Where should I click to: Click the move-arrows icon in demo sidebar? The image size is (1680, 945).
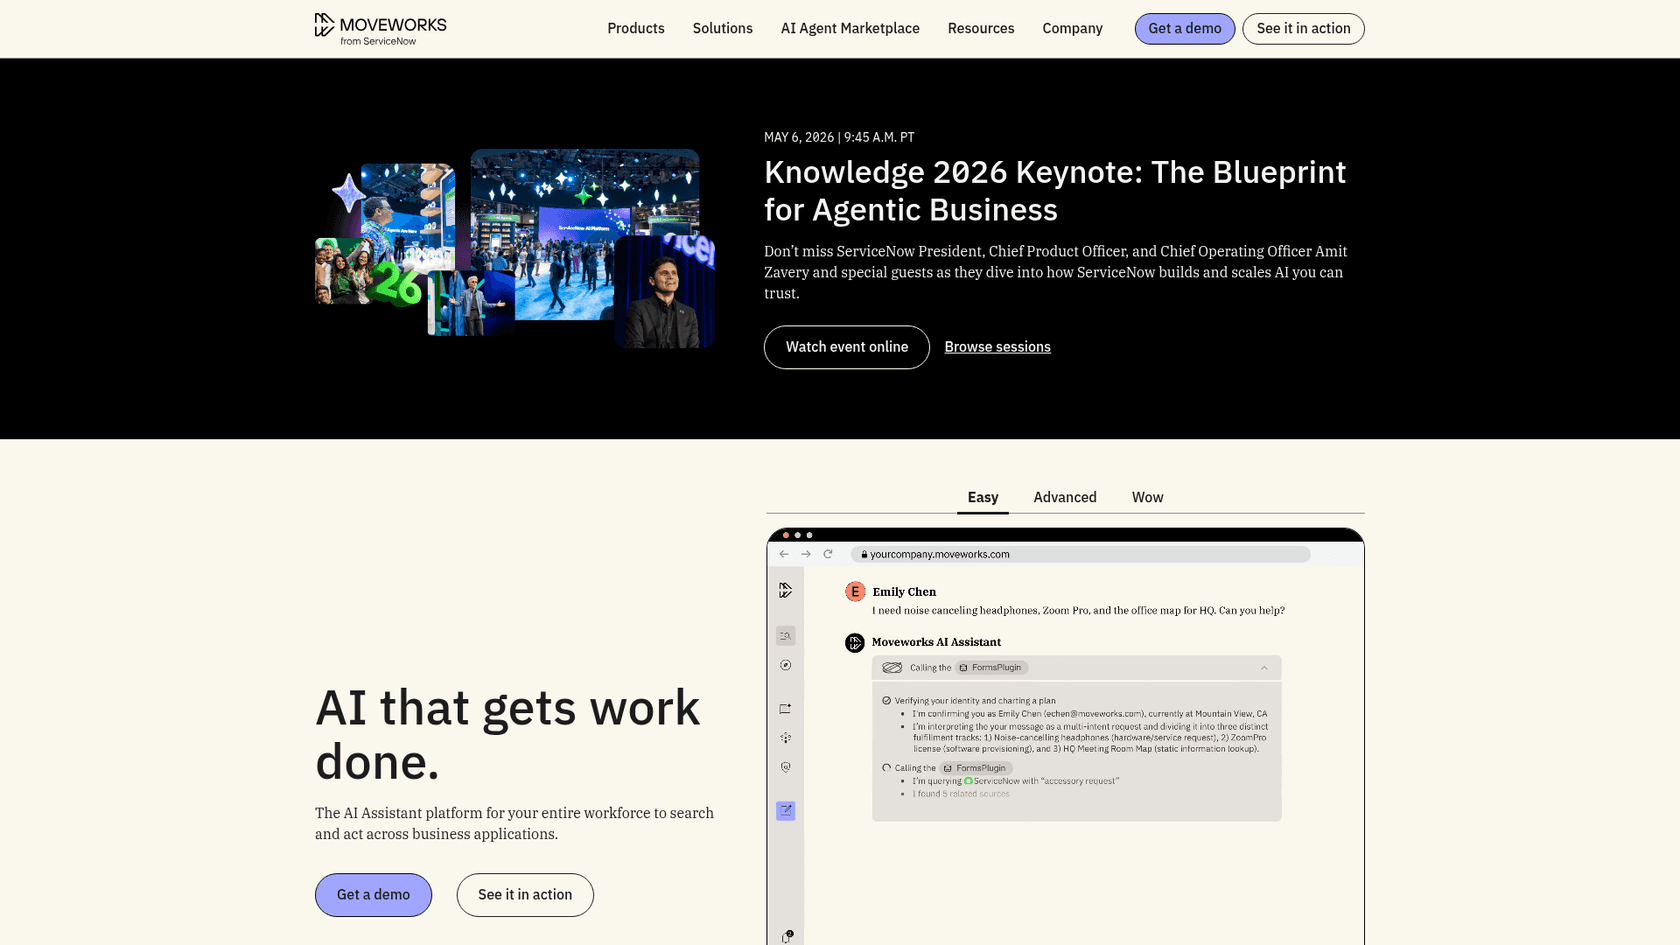[786, 738]
